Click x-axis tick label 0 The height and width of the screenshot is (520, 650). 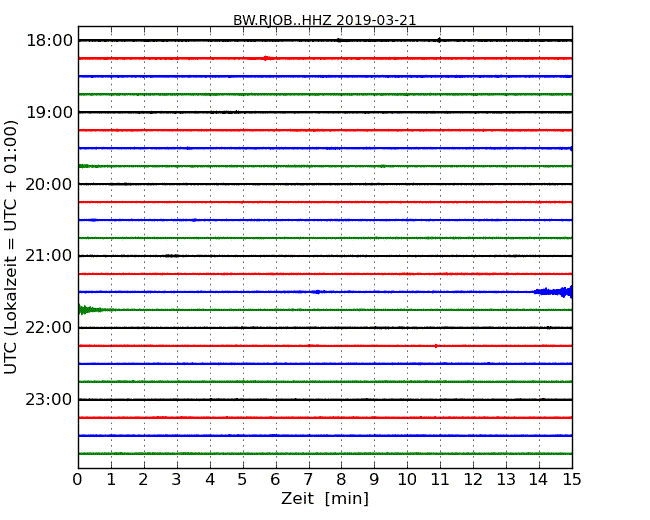pyautogui.click(x=78, y=480)
